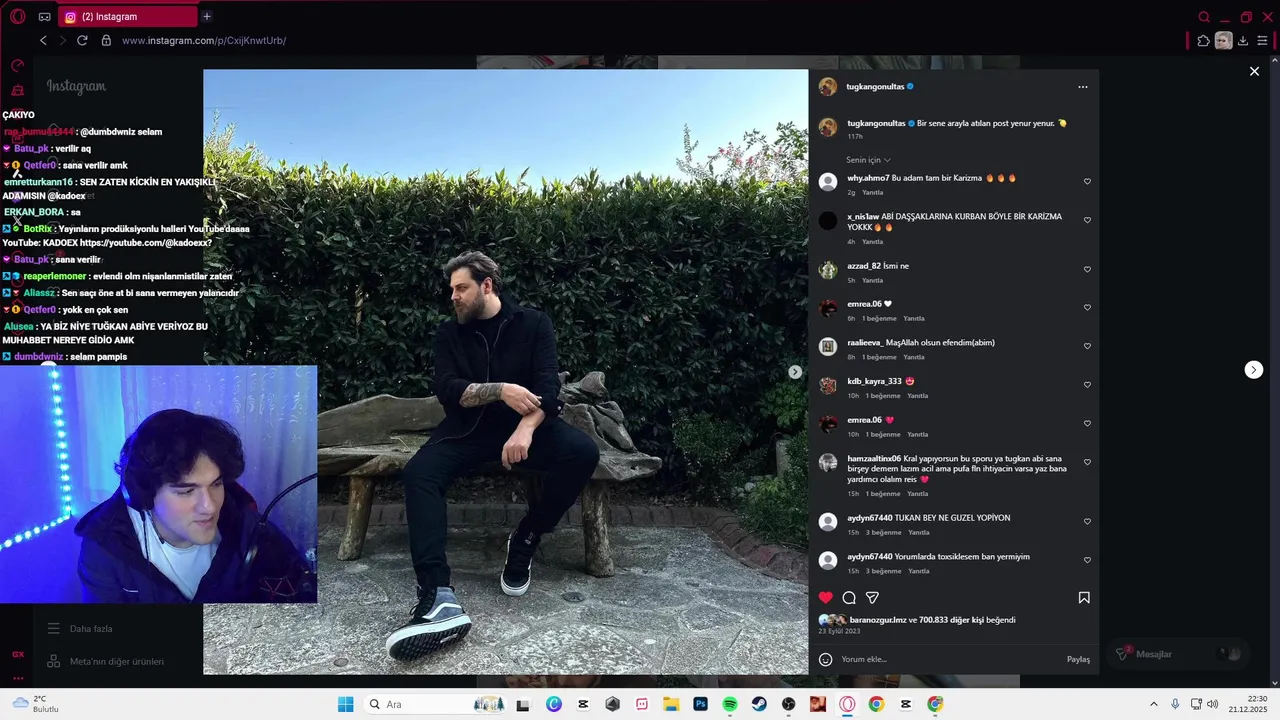Open the browser downloads icon
This screenshot has width=1280, height=720.
click(1243, 41)
